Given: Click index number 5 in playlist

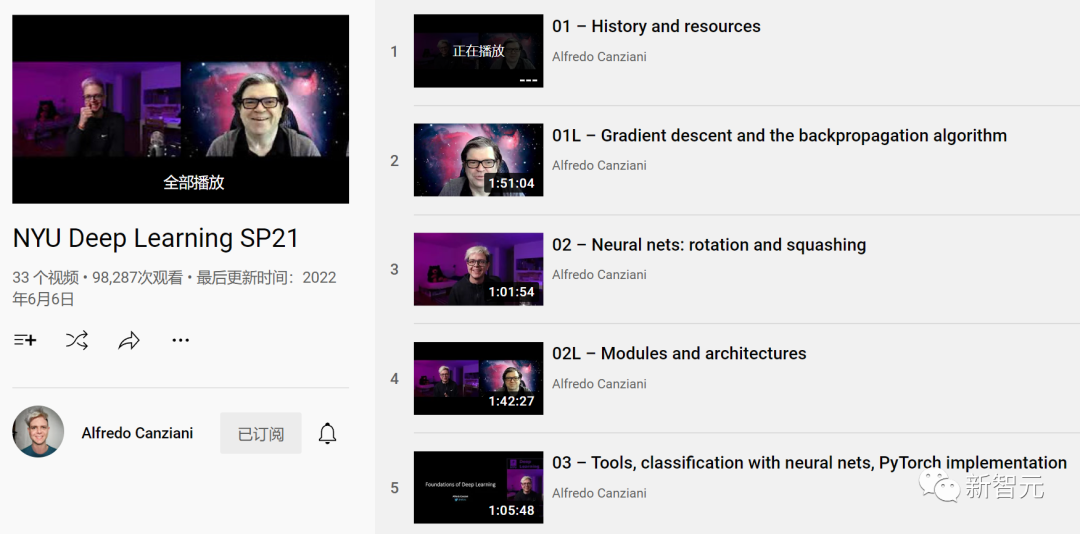Looking at the screenshot, I should 394,488.
